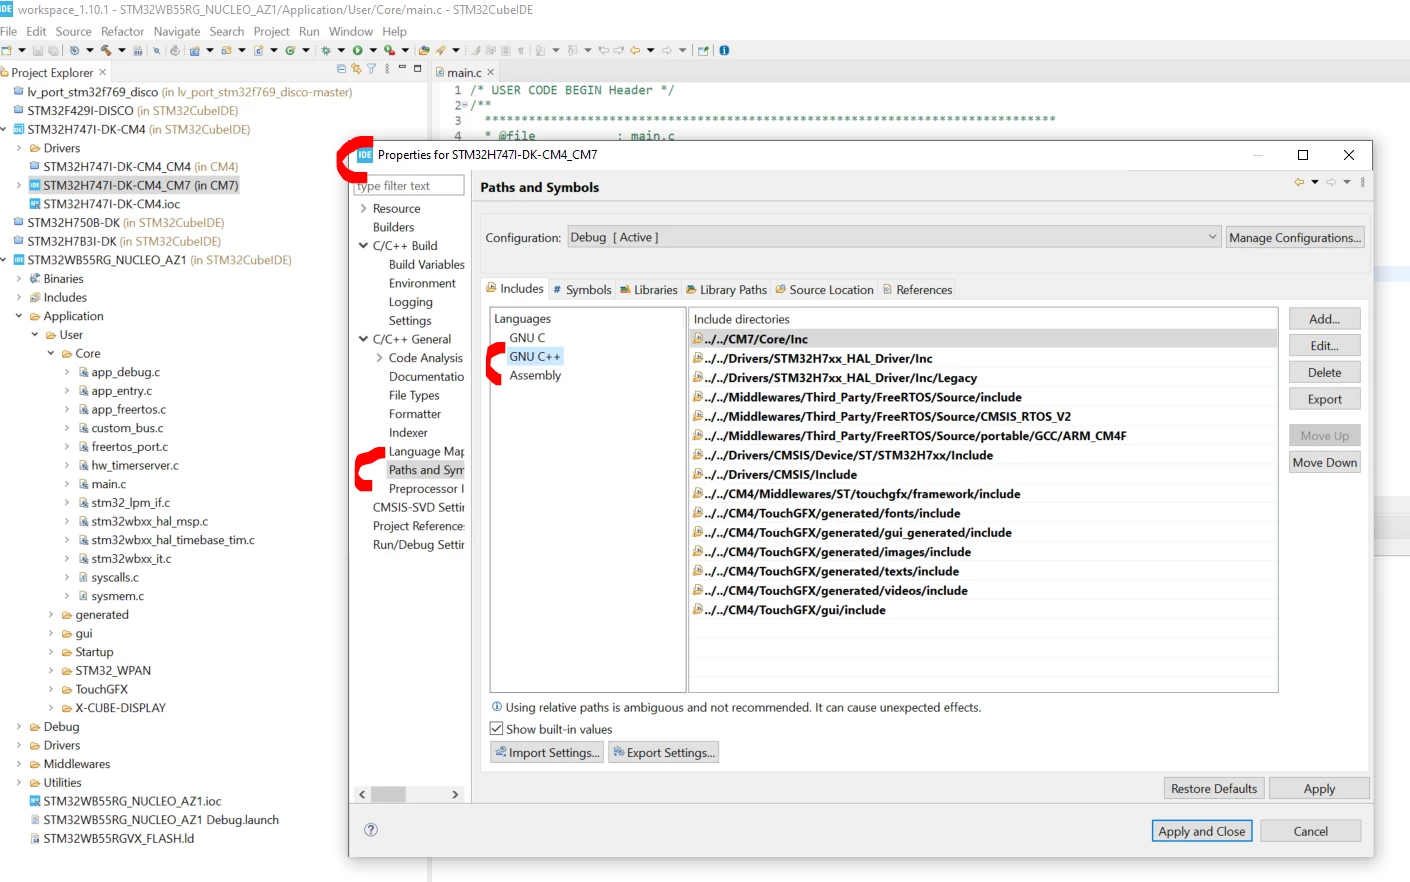Click the Open Perspective toolbar icon
Image resolution: width=1410 pixels, height=882 pixels.
click(703, 50)
